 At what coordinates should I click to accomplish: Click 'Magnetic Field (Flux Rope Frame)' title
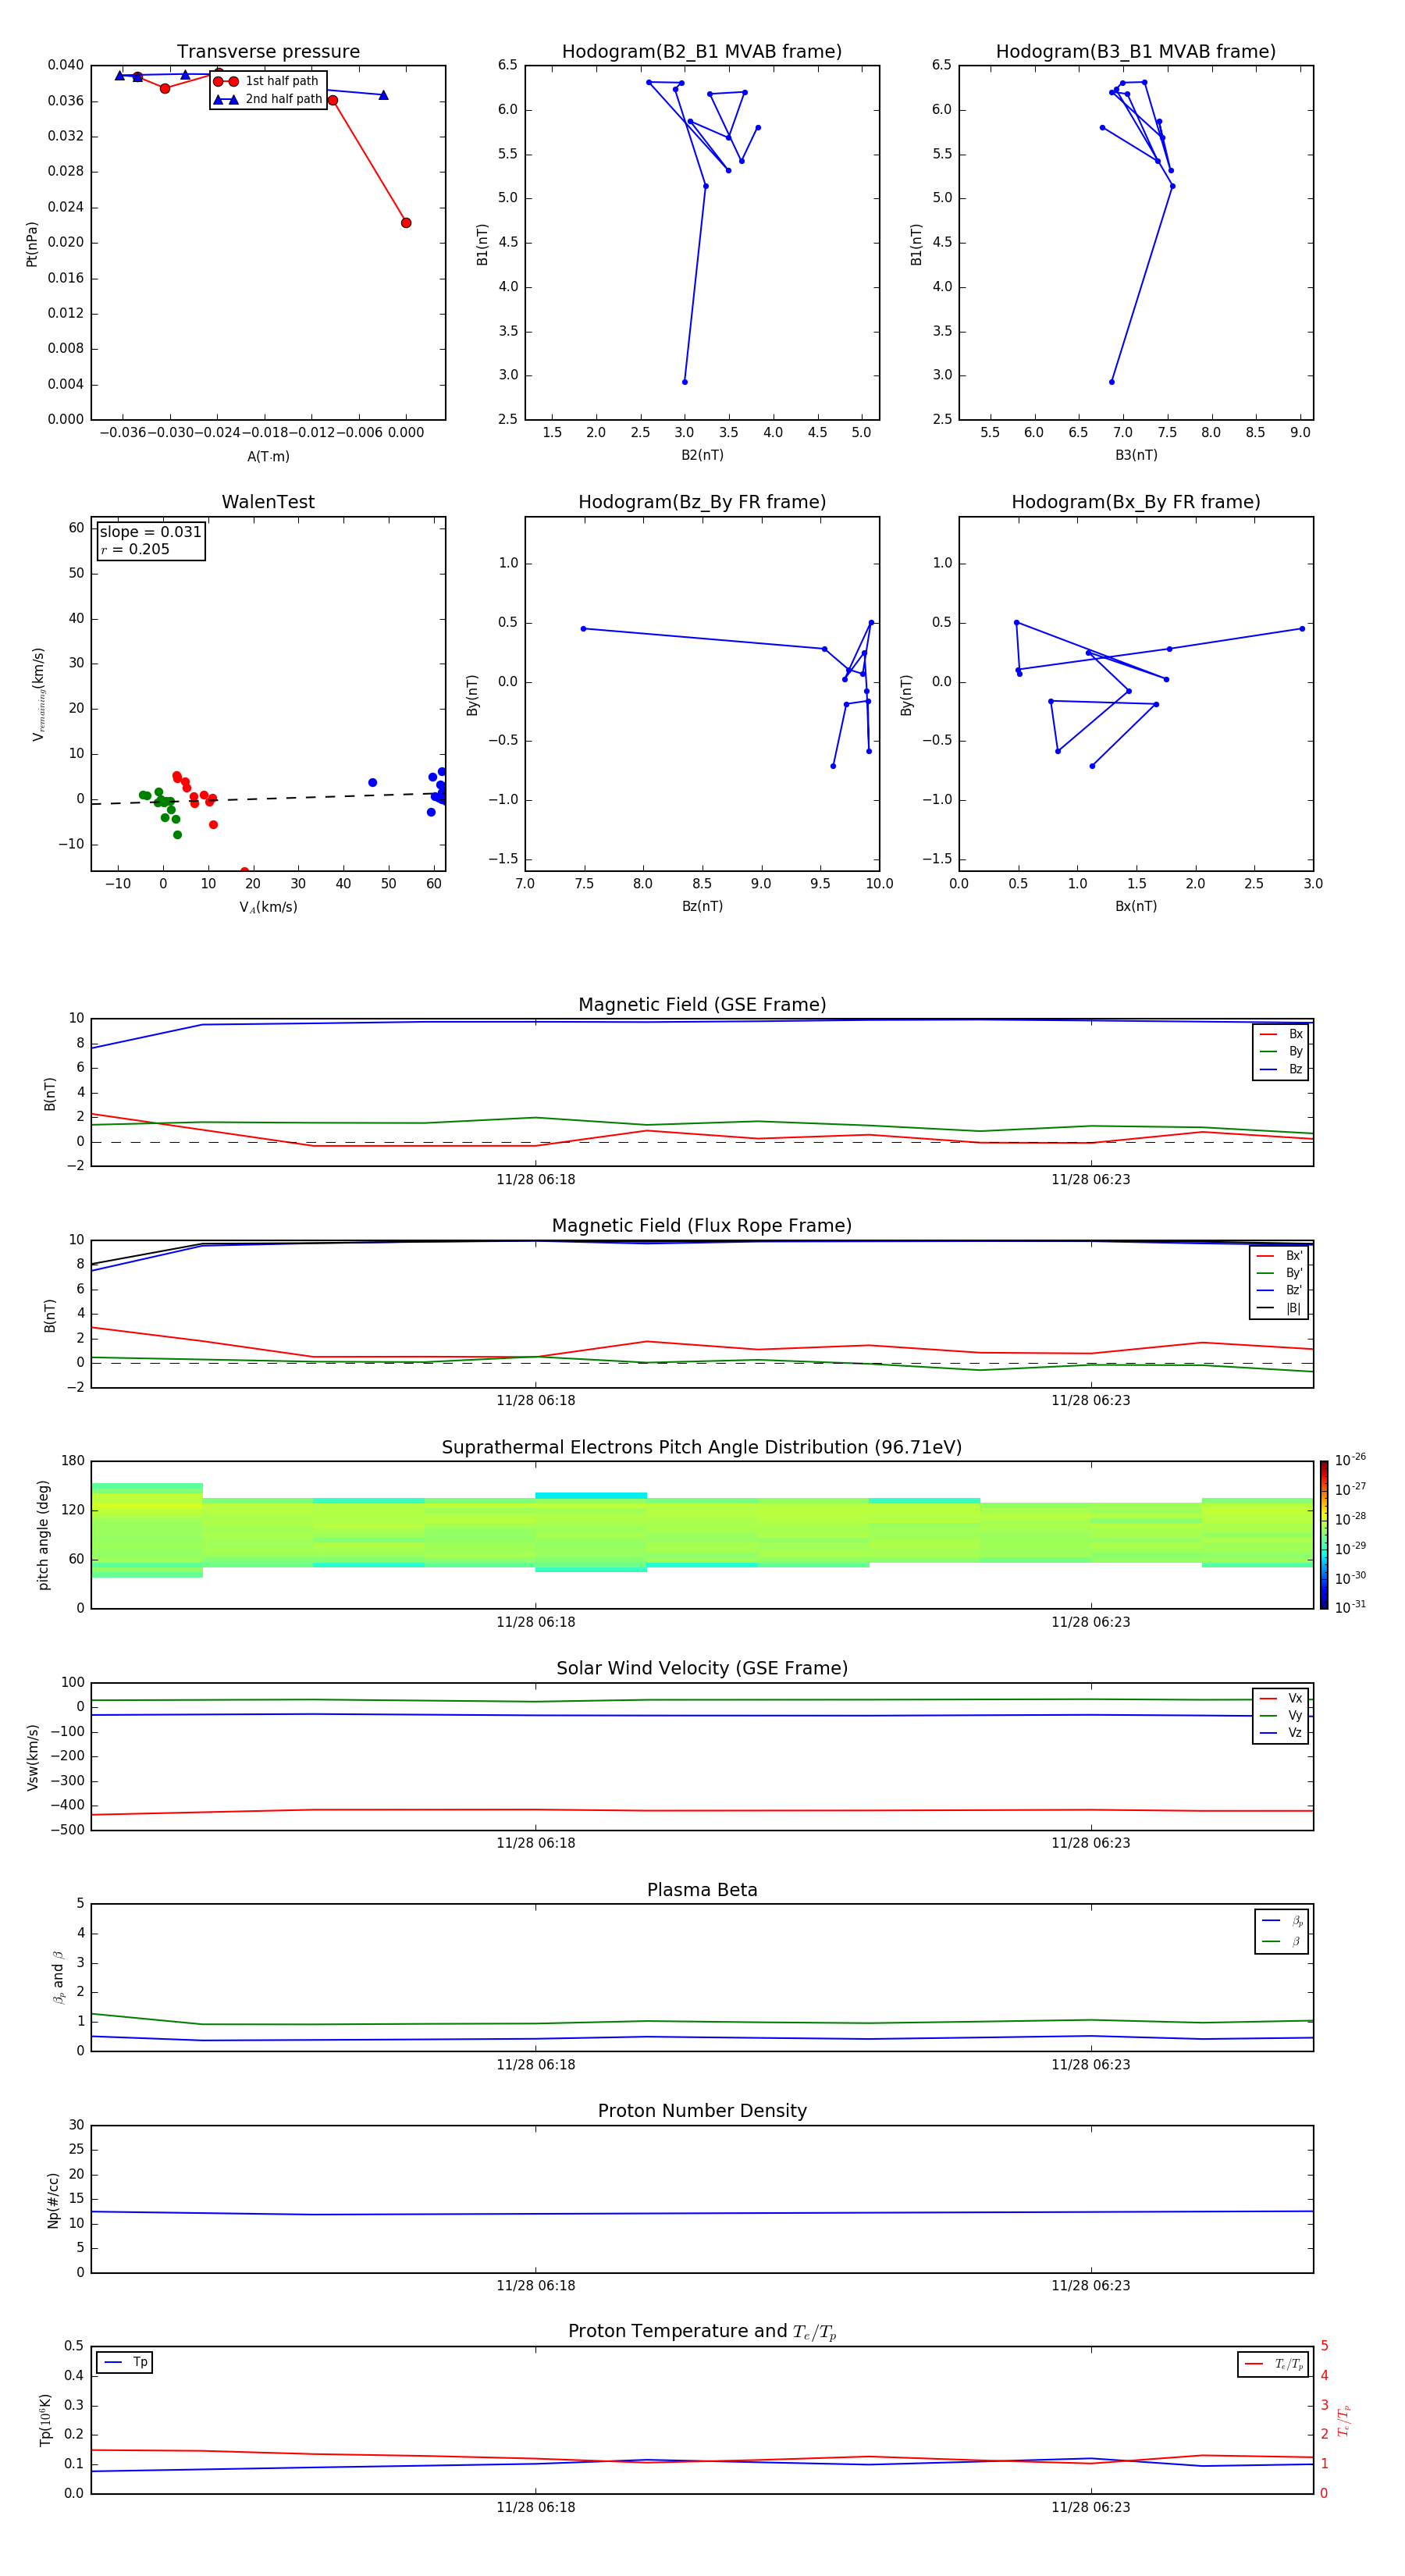tap(702, 1226)
